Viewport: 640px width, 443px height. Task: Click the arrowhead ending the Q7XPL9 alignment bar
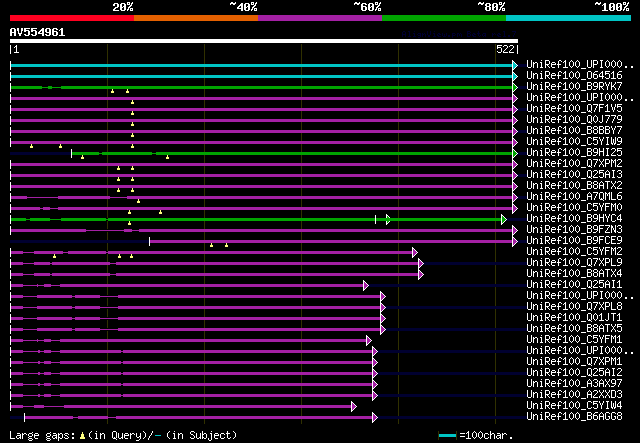[x=421, y=264]
